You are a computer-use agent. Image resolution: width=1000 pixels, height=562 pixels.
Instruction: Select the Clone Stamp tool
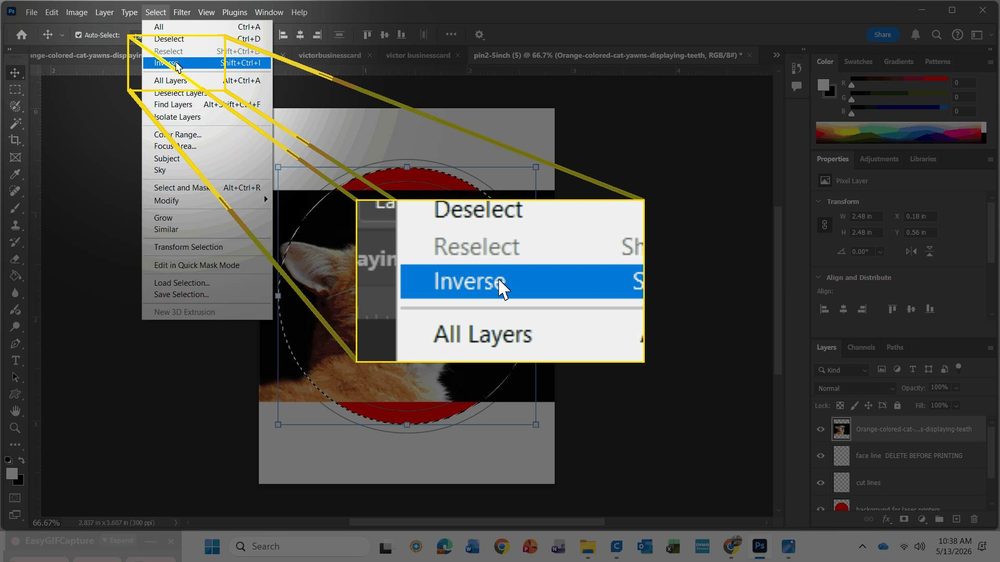pyautogui.click(x=15, y=225)
